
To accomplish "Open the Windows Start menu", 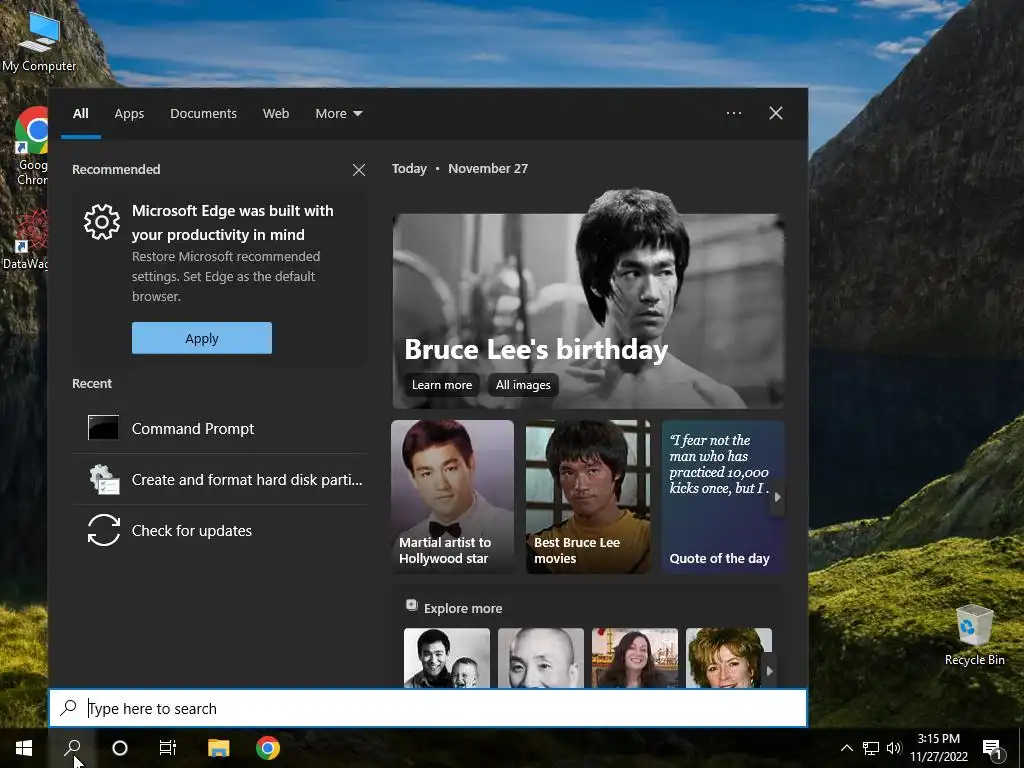I will [24, 748].
